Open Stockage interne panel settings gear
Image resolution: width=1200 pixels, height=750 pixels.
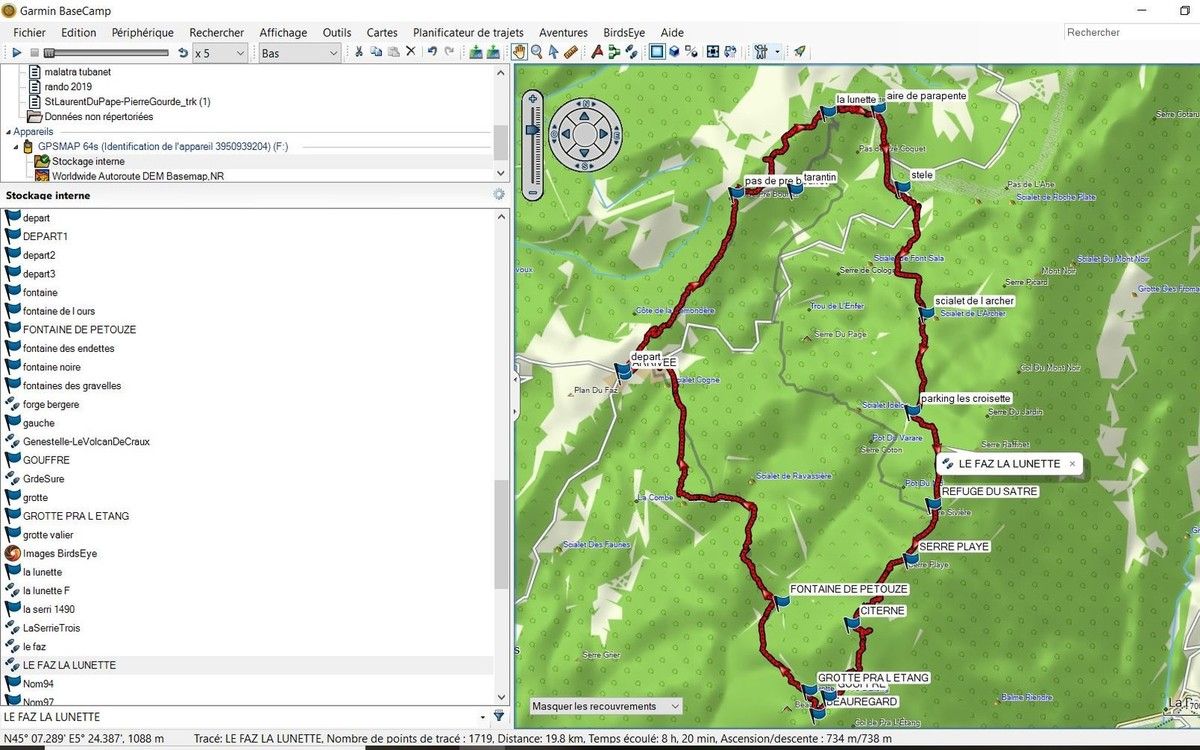pos(499,195)
